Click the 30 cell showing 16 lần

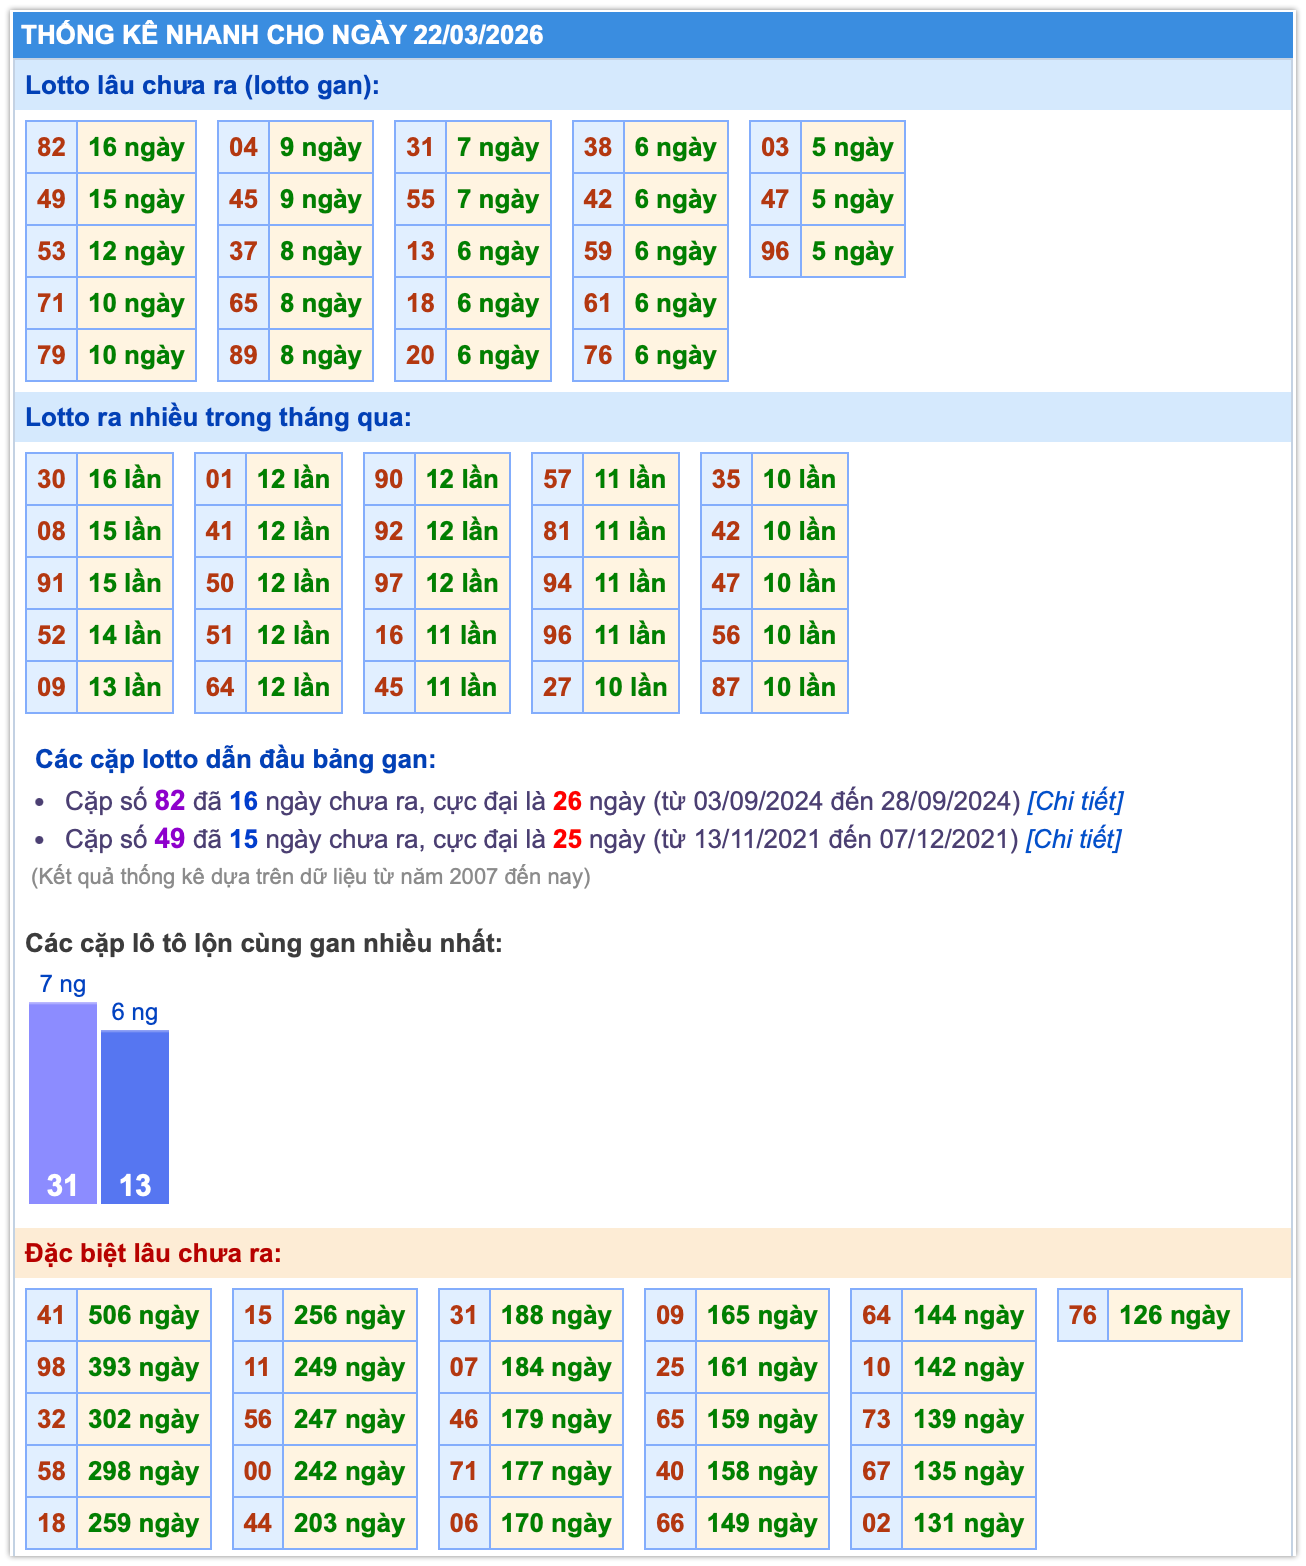(x=52, y=480)
